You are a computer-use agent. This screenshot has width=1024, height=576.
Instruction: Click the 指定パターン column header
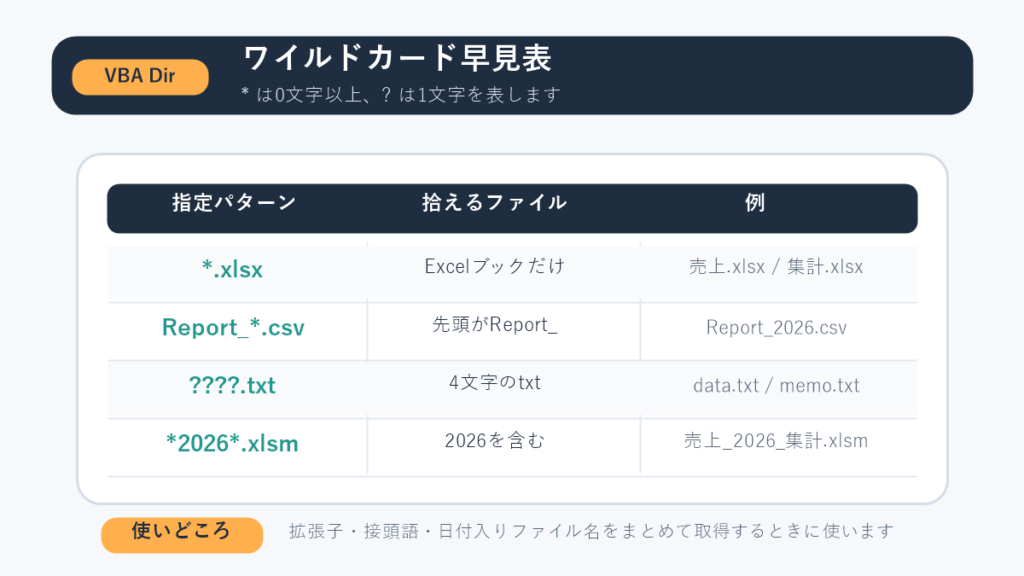click(234, 203)
